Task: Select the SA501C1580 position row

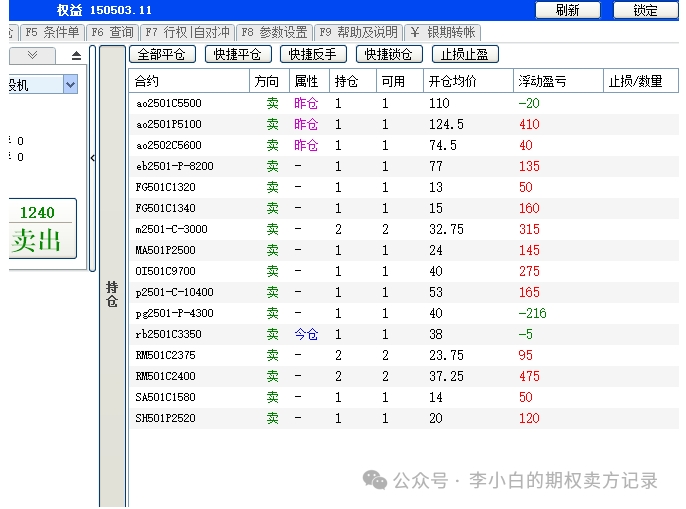Action: tap(404, 397)
